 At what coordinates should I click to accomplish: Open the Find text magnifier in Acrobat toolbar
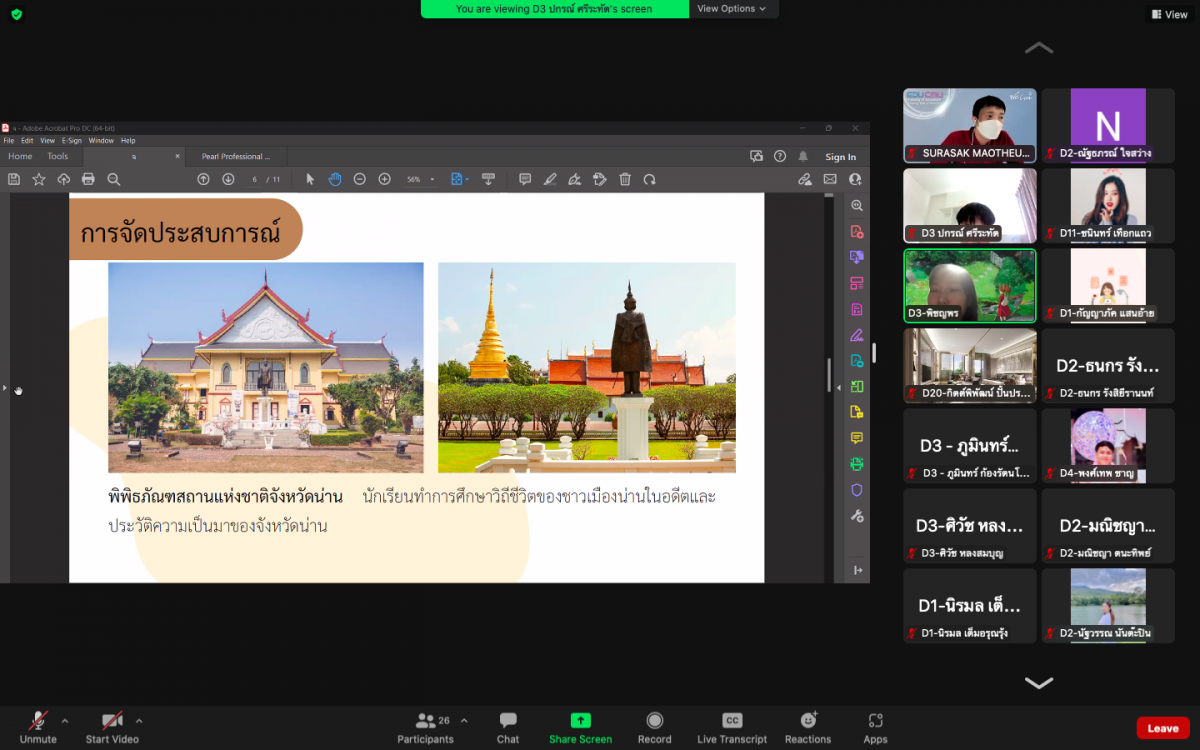[x=114, y=179]
